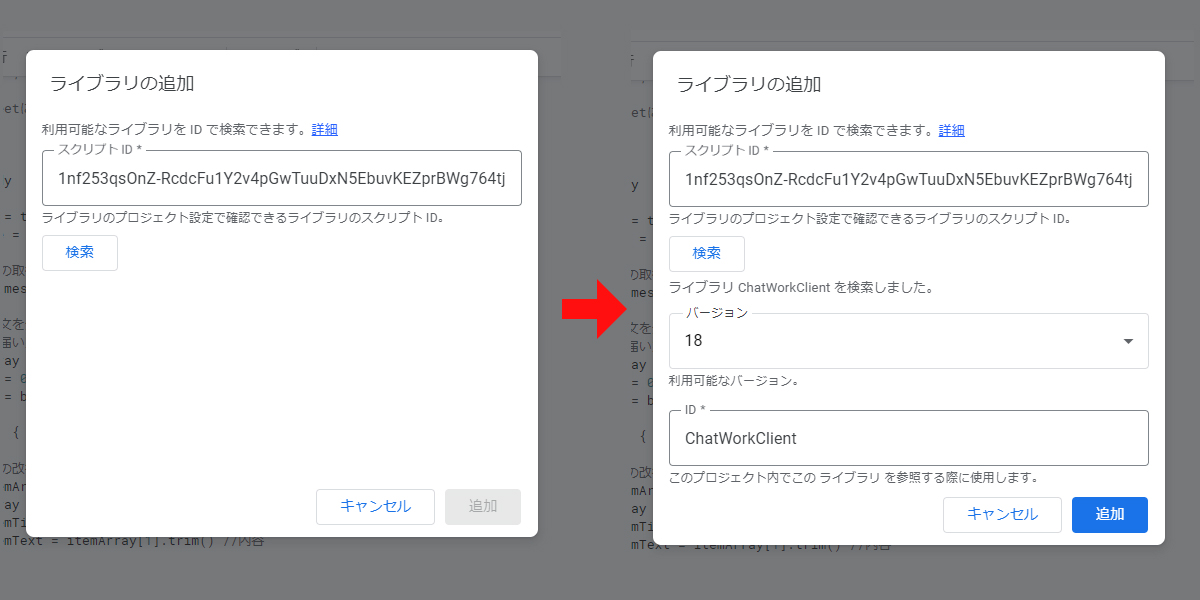Image resolution: width=1200 pixels, height=600 pixels.
Task: Click キャンセル in the right dialog
Action: coord(1002,515)
